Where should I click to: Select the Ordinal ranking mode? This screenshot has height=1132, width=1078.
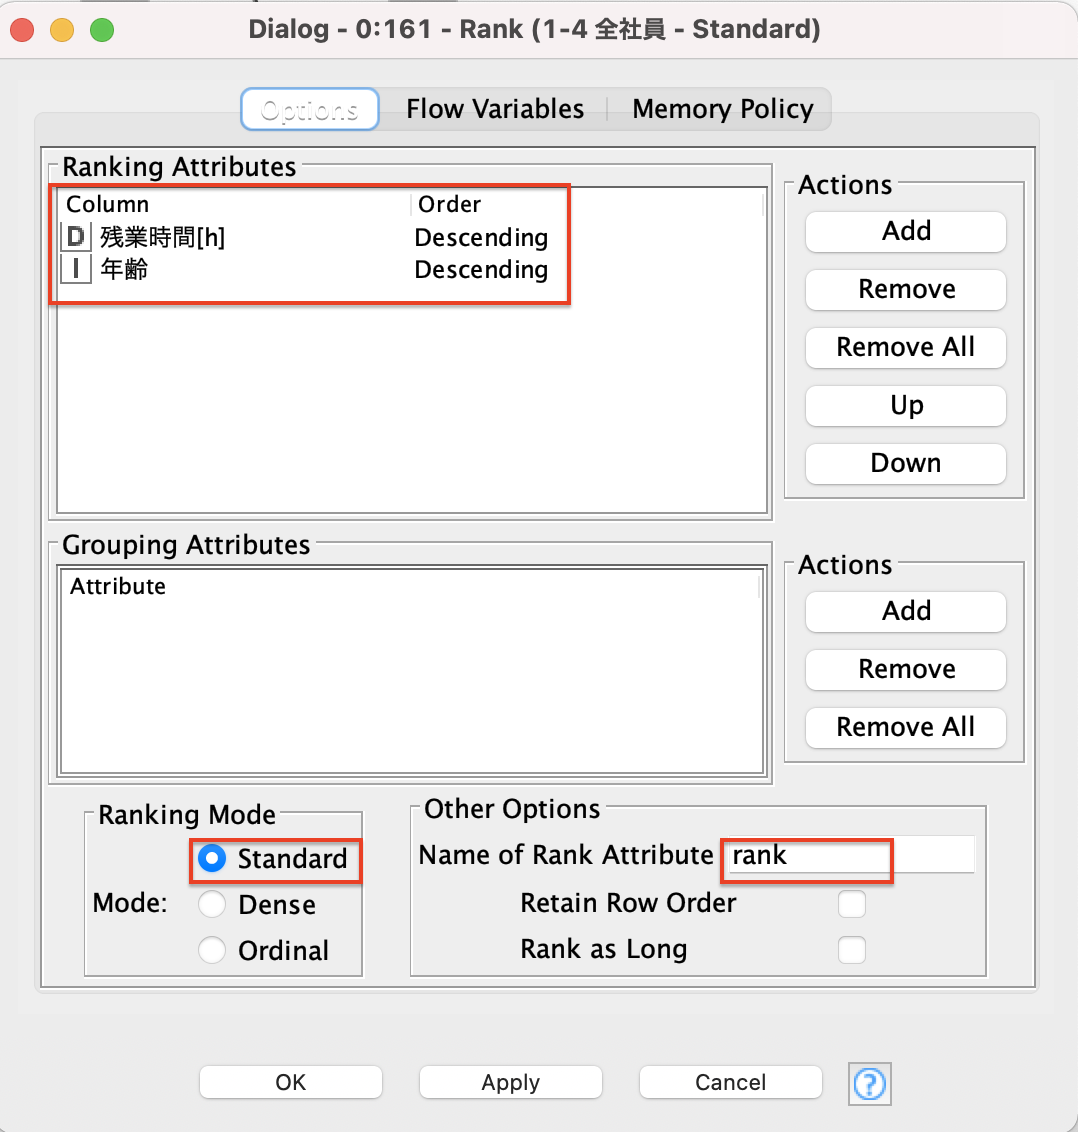tap(212, 949)
